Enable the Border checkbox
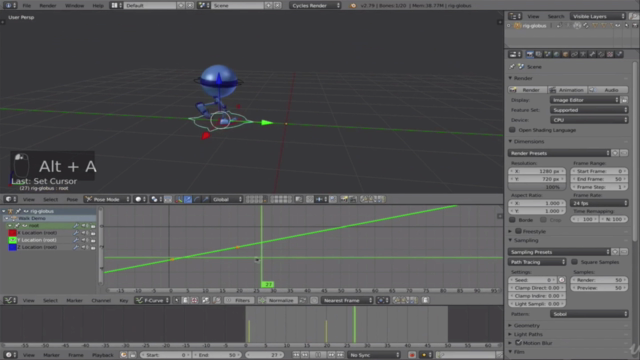The height and width of the screenshot is (360, 640). tap(512, 220)
